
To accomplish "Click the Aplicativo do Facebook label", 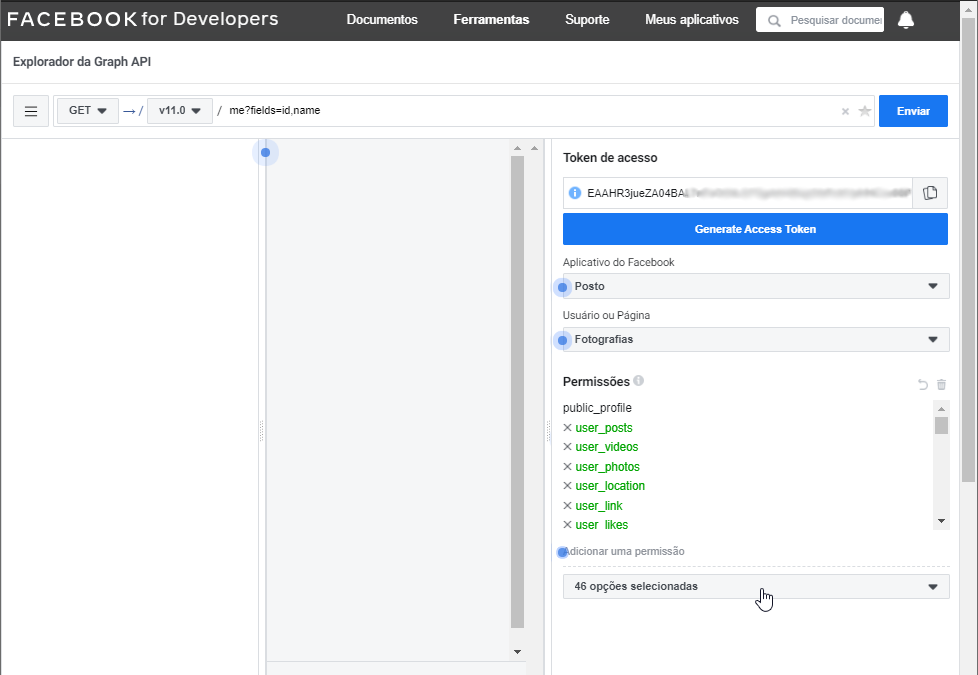I will (618, 263).
